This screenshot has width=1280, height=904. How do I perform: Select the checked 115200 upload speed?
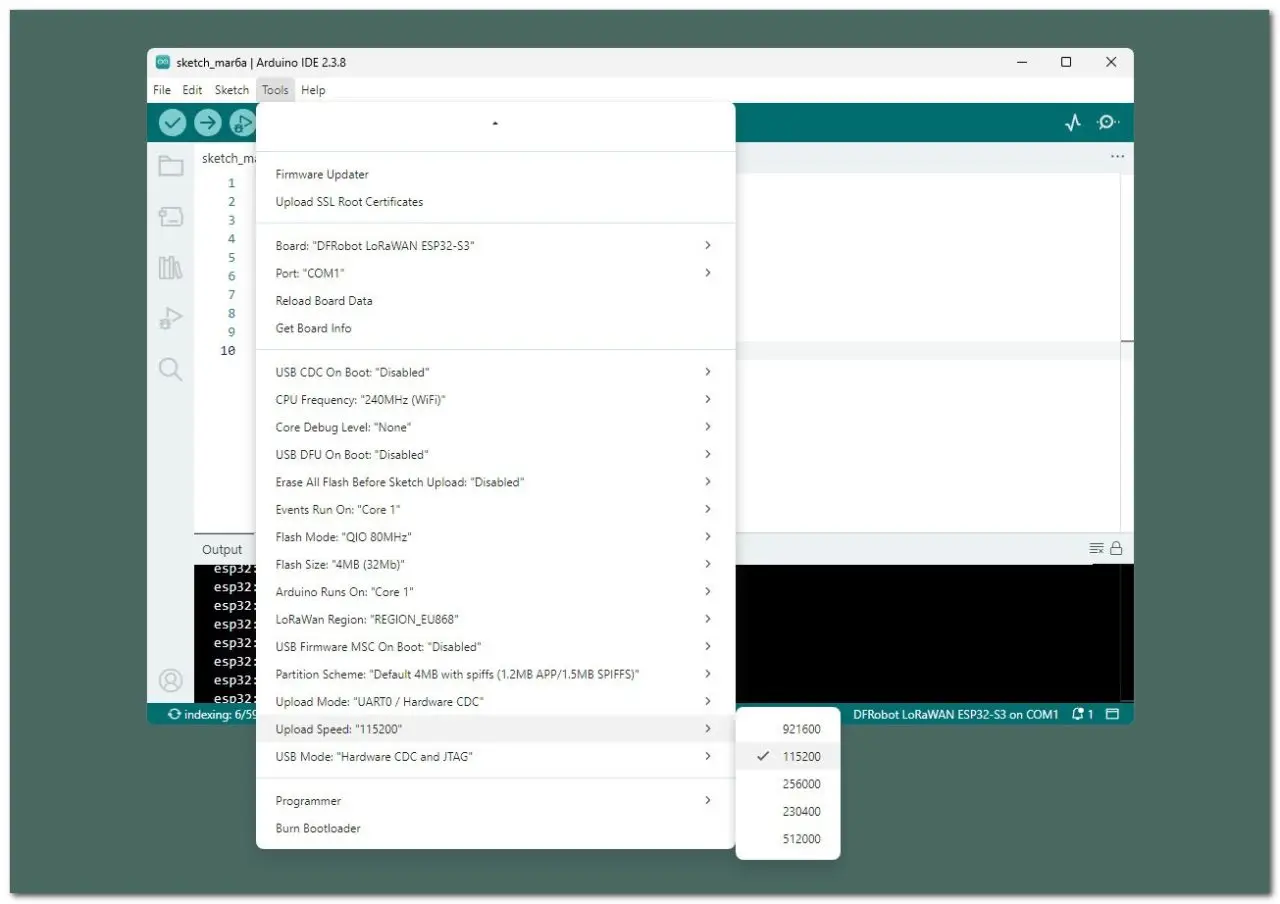pos(788,757)
